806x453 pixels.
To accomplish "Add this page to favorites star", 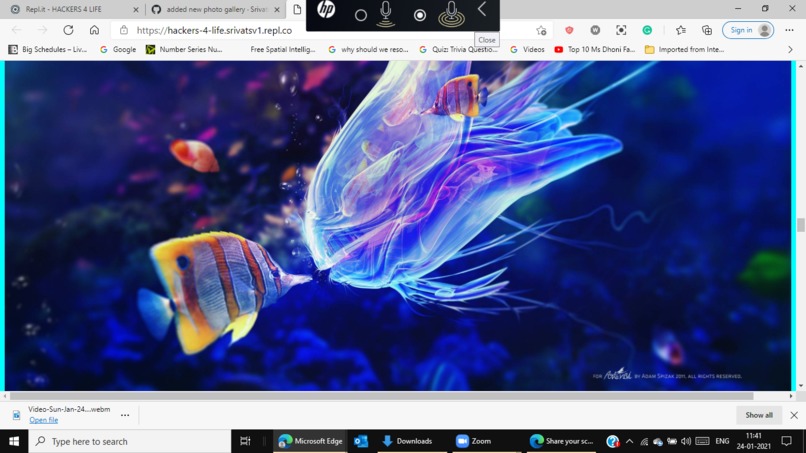I will click(541, 30).
